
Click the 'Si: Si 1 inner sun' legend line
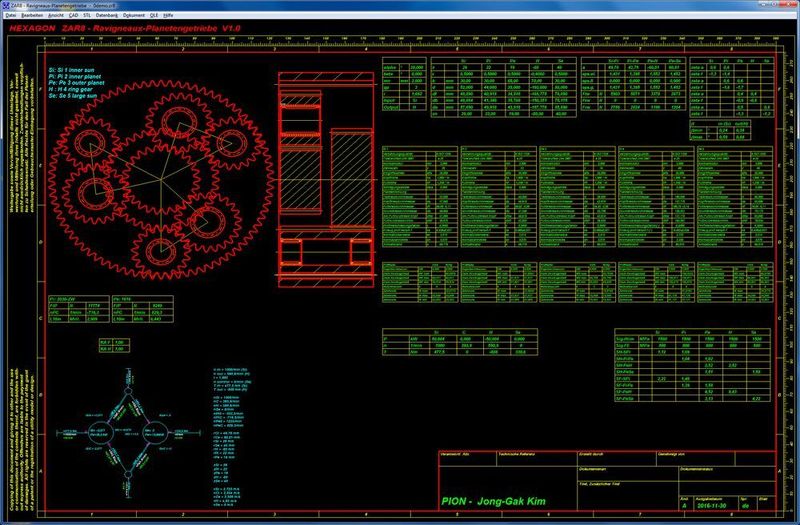tap(71, 70)
